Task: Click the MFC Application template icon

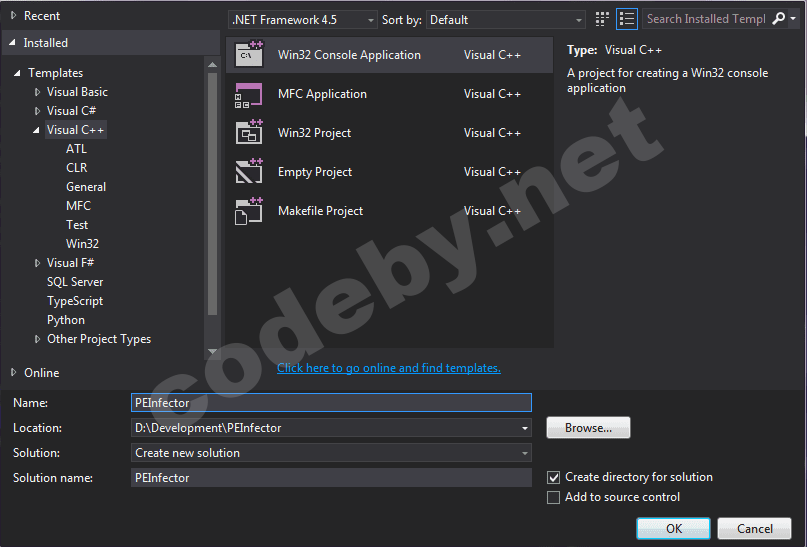Action: click(249, 95)
